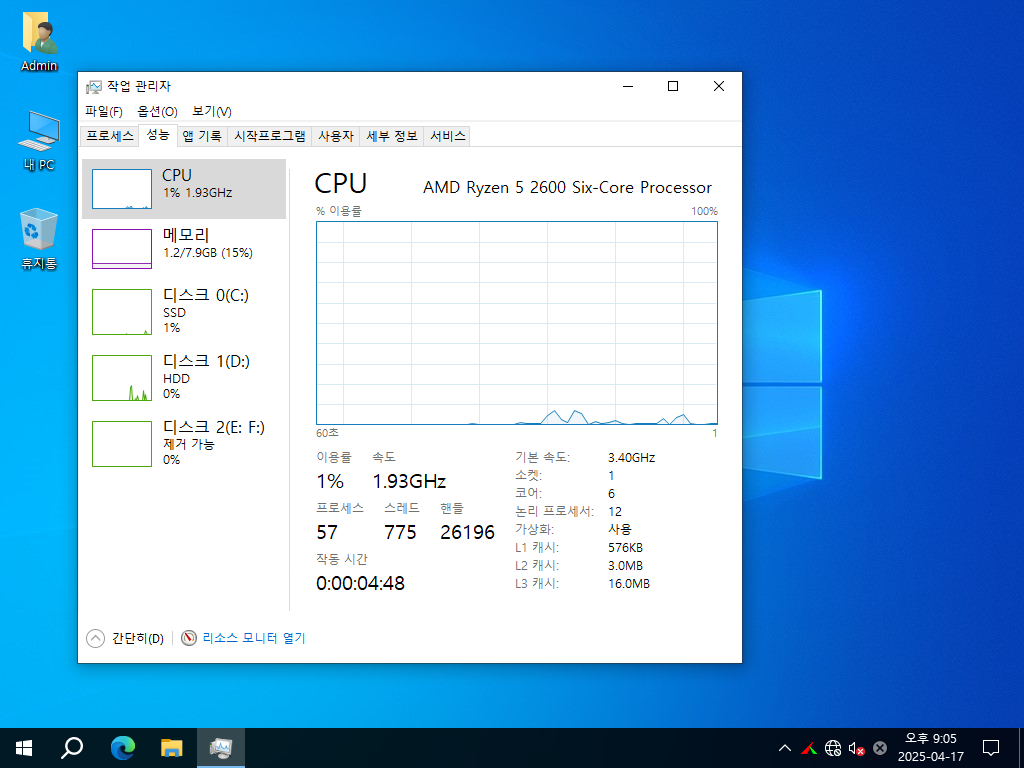Viewport: 1024px width, 768px height.
Task: Click the 핸들 value 26196
Action: pyautogui.click(x=468, y=532)
